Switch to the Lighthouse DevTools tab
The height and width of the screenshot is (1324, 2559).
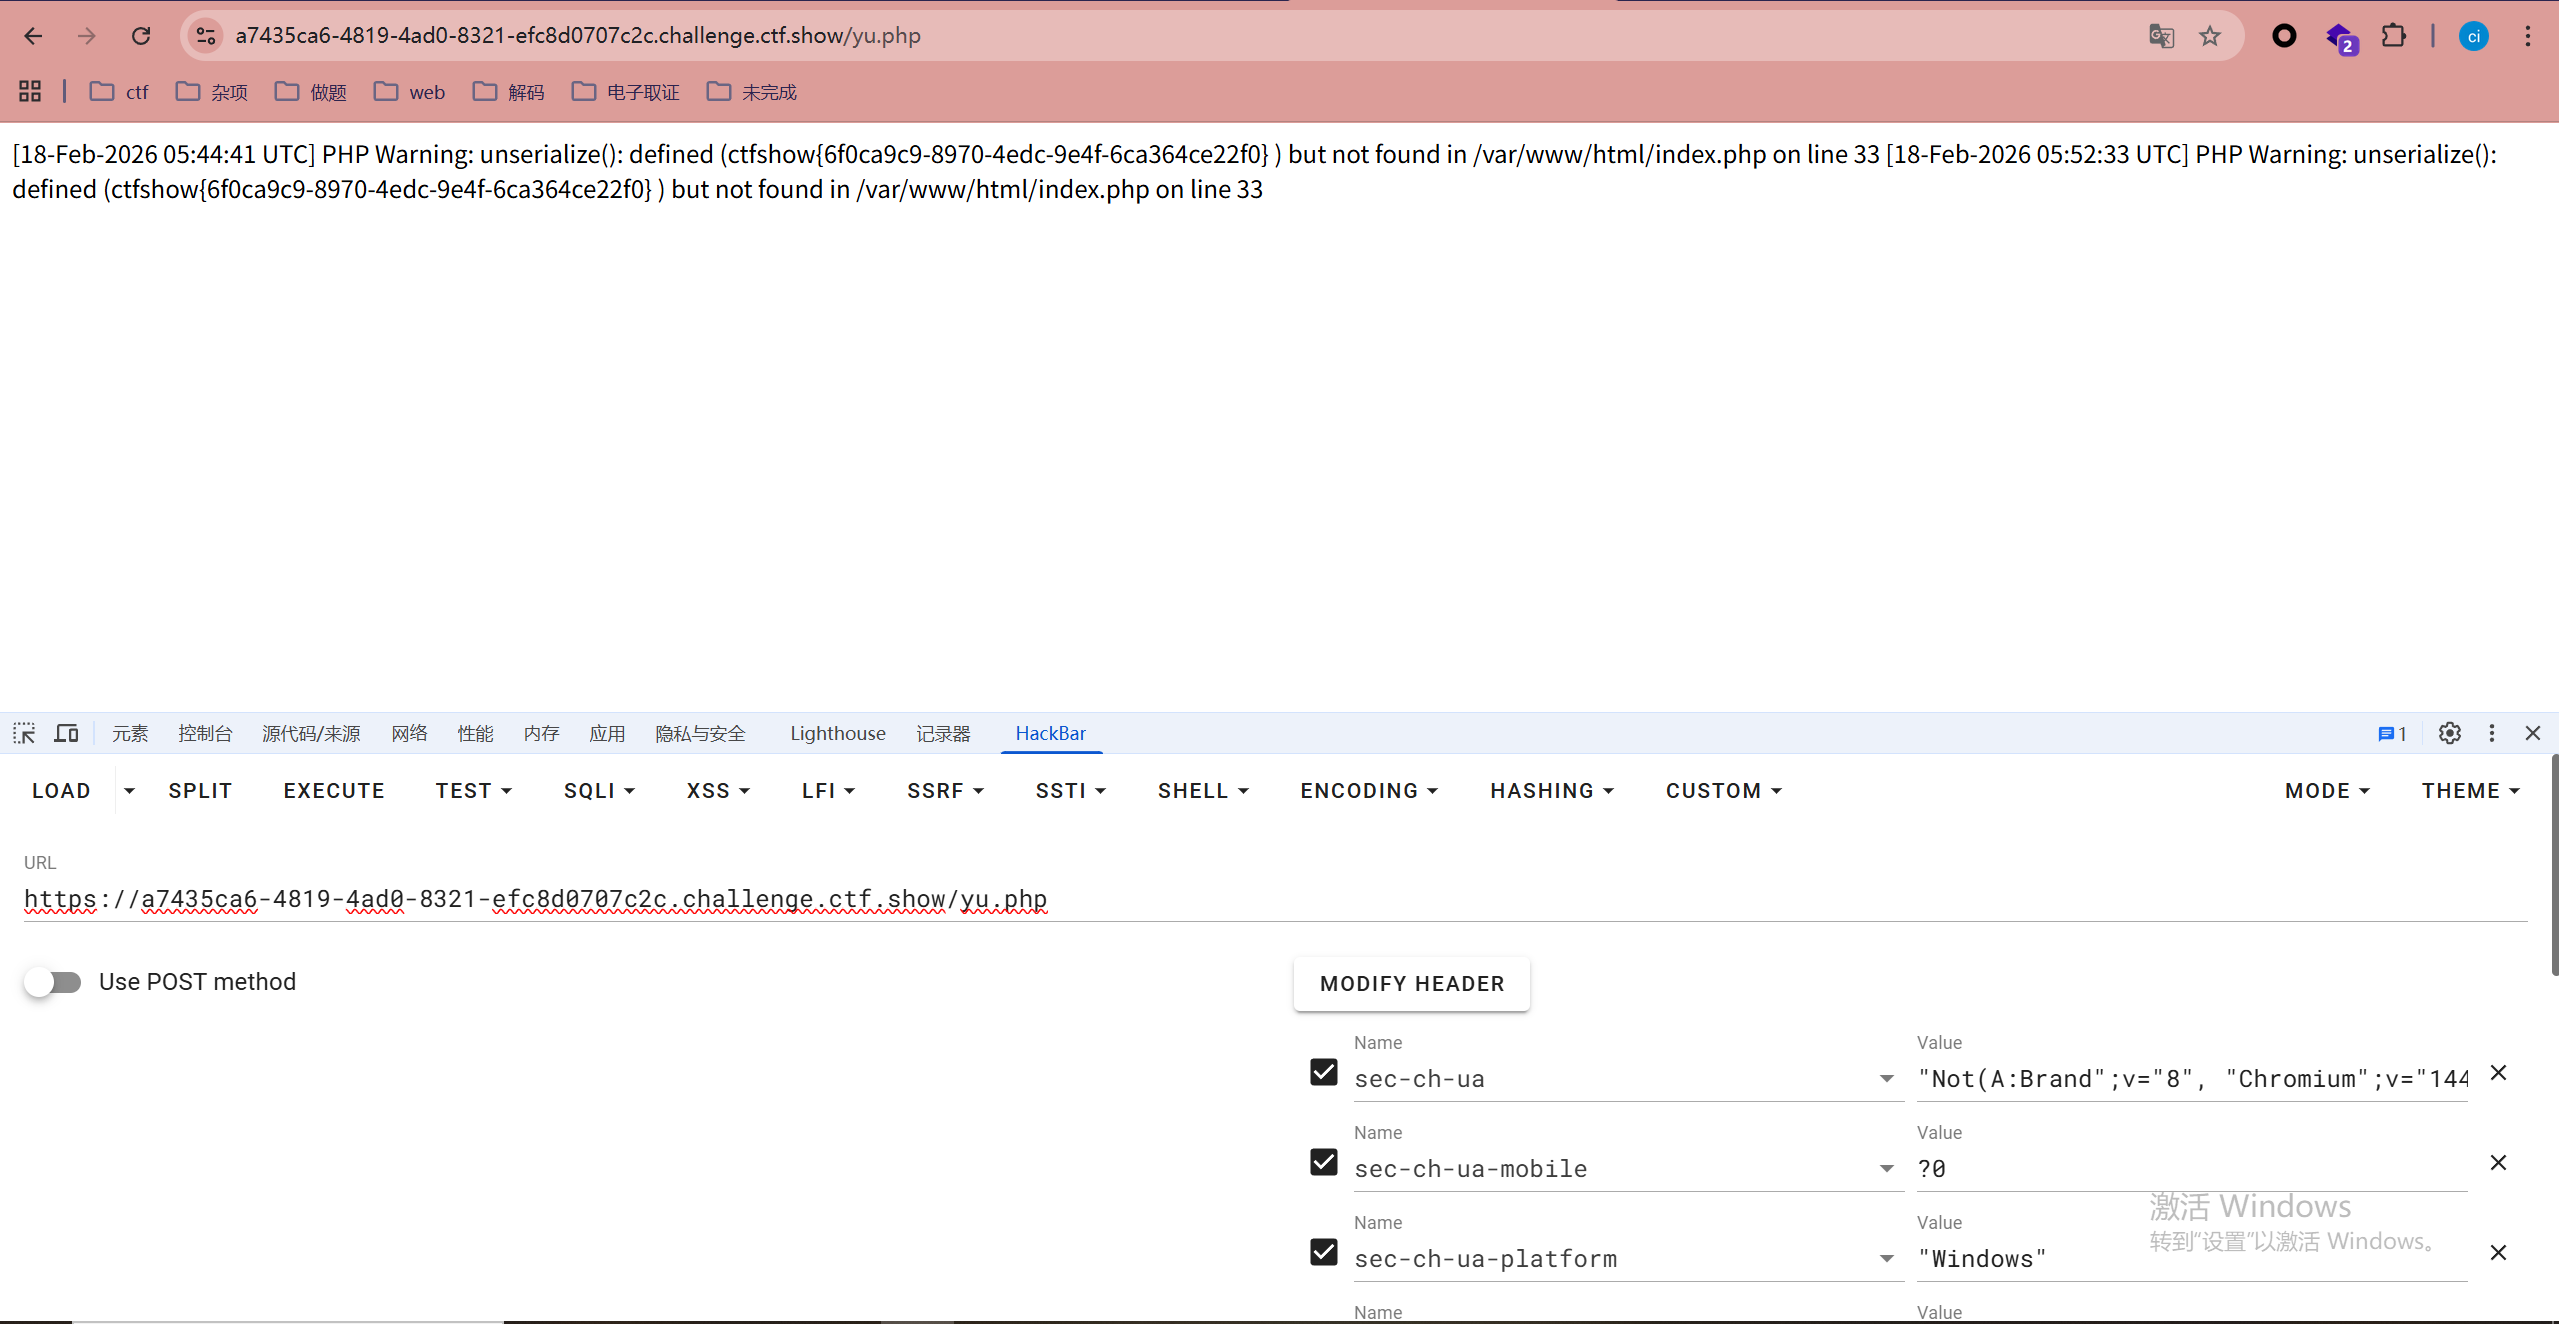coord(837,733)
